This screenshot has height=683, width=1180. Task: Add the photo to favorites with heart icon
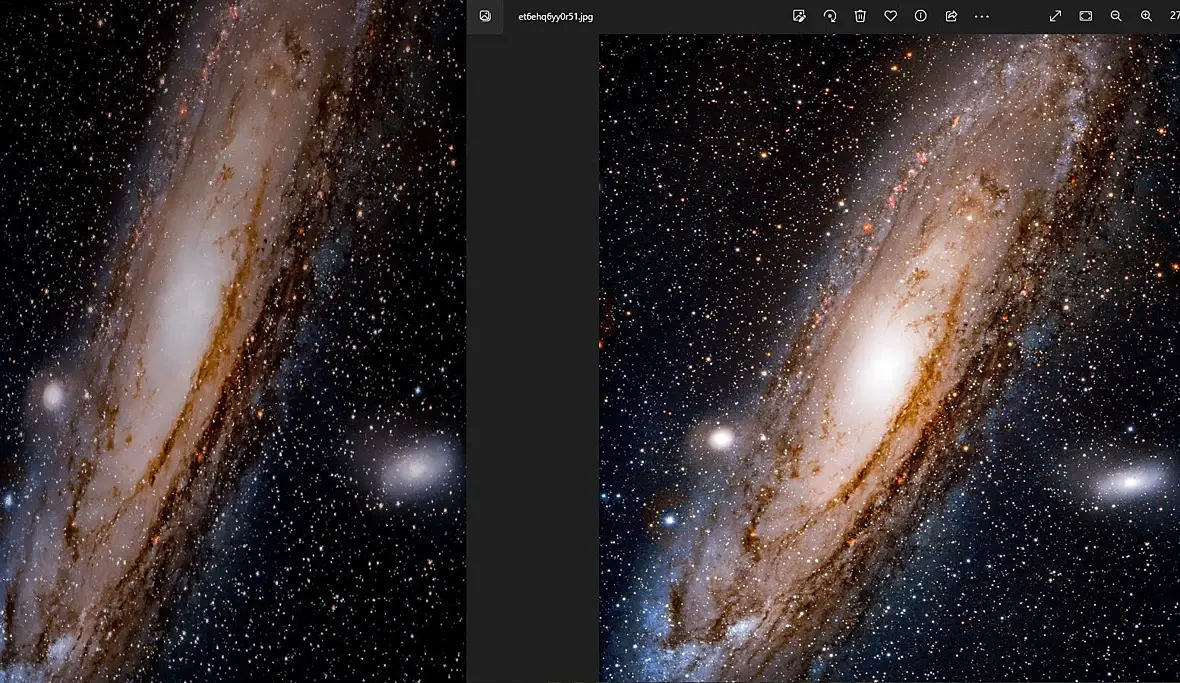[890, 16]
